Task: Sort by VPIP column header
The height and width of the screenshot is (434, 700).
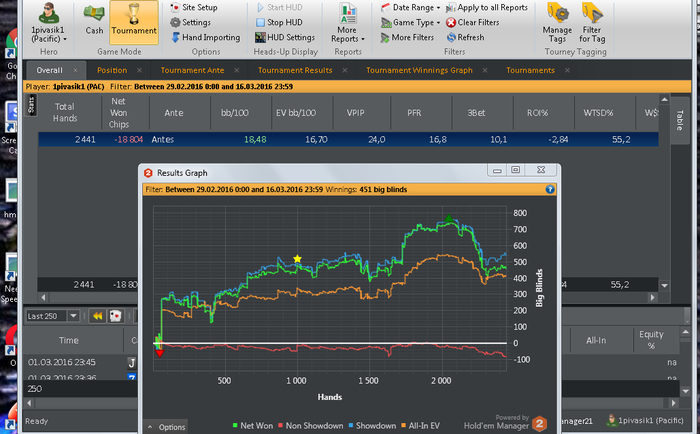Action: [x=355, y=113]
